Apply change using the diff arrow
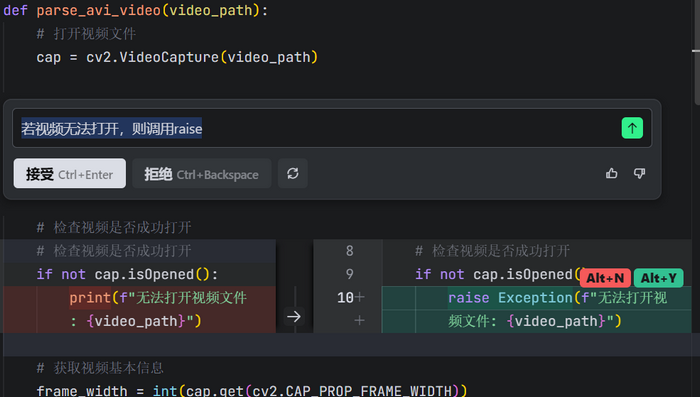700x397 pixels. pyautogui.click(x=294, y=317)
